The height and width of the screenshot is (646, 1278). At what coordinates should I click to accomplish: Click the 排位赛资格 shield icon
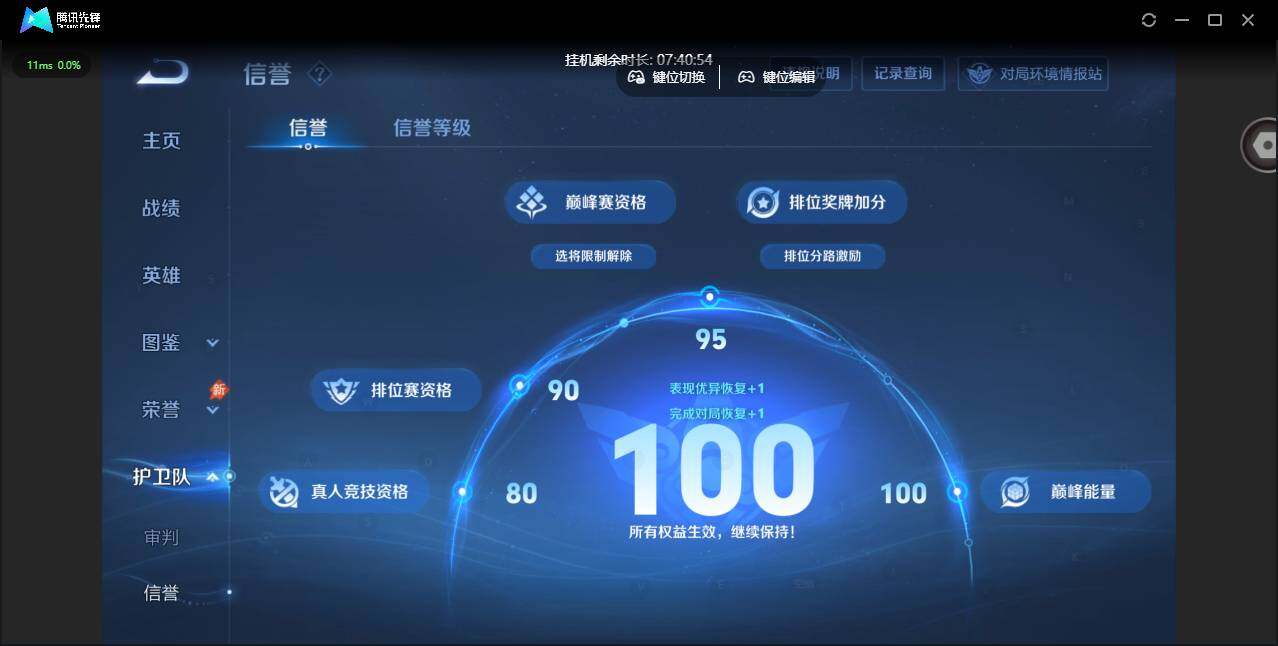click(x=341, y=390)
